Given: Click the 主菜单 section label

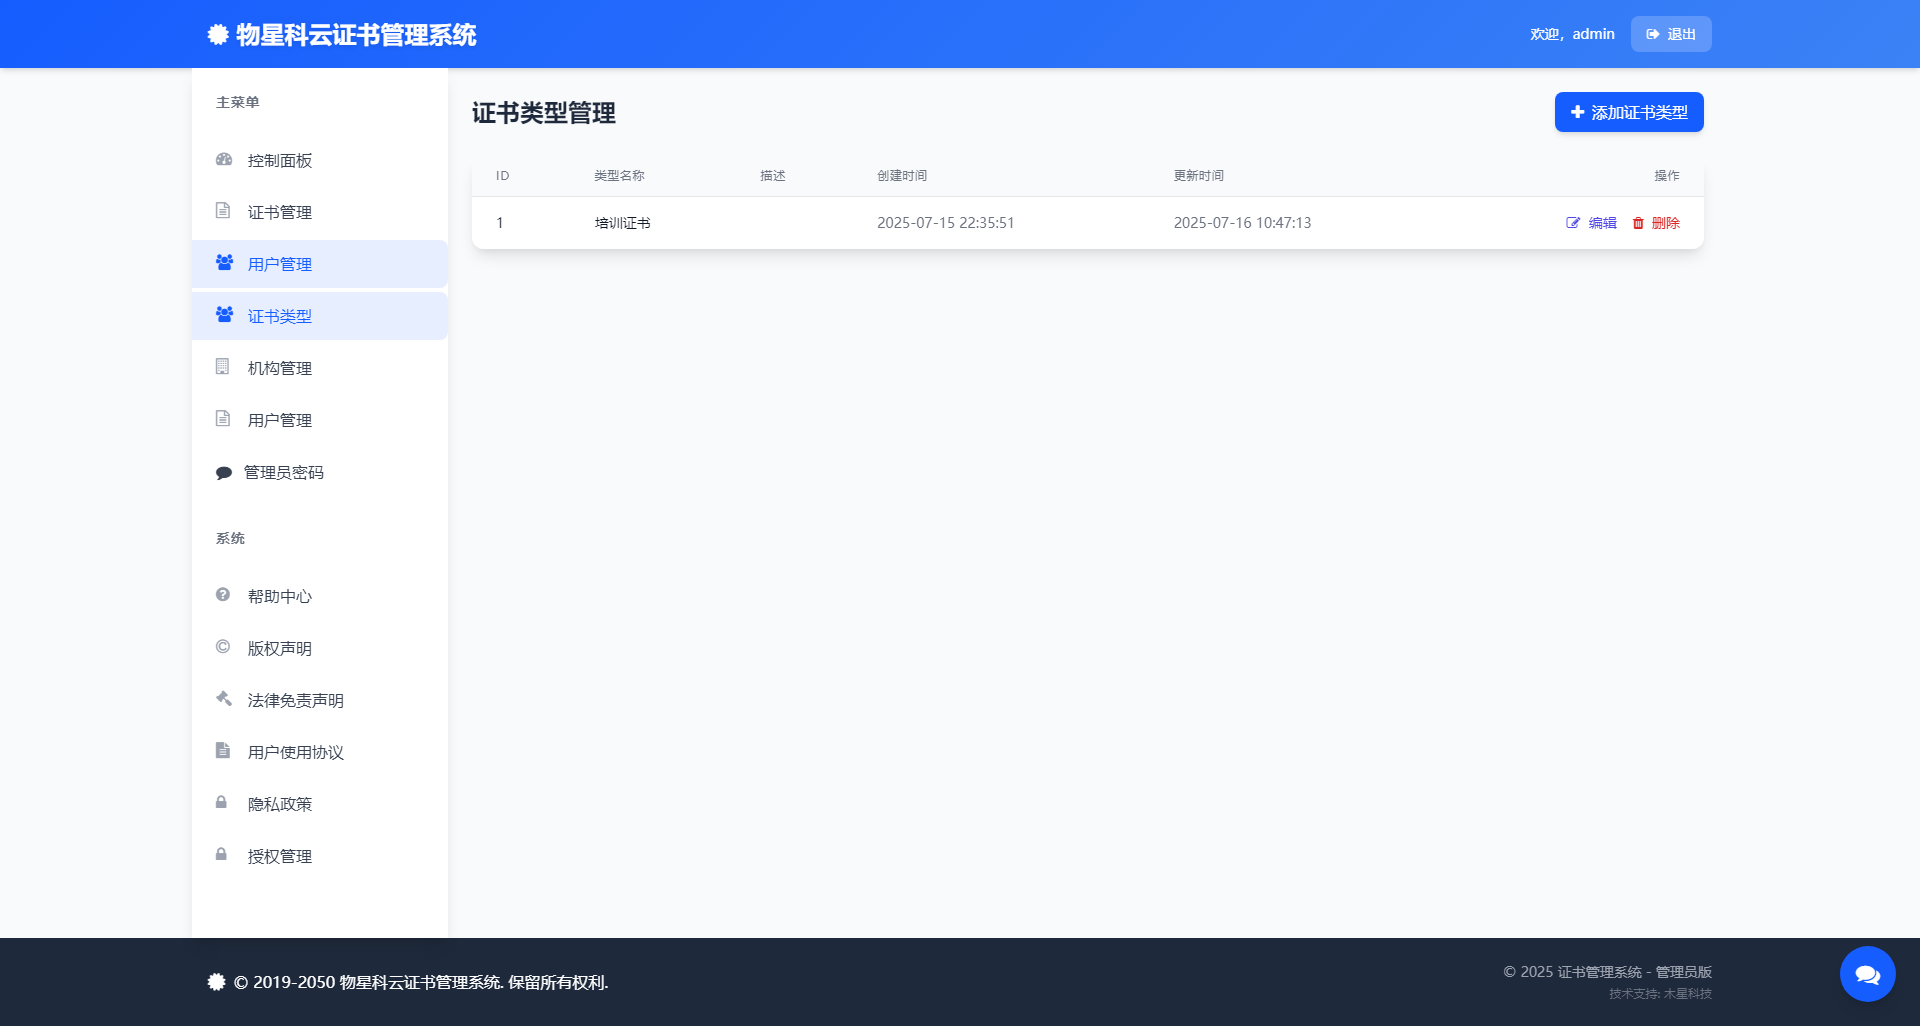Looking at the screenshot, I should tap(238, 102).
